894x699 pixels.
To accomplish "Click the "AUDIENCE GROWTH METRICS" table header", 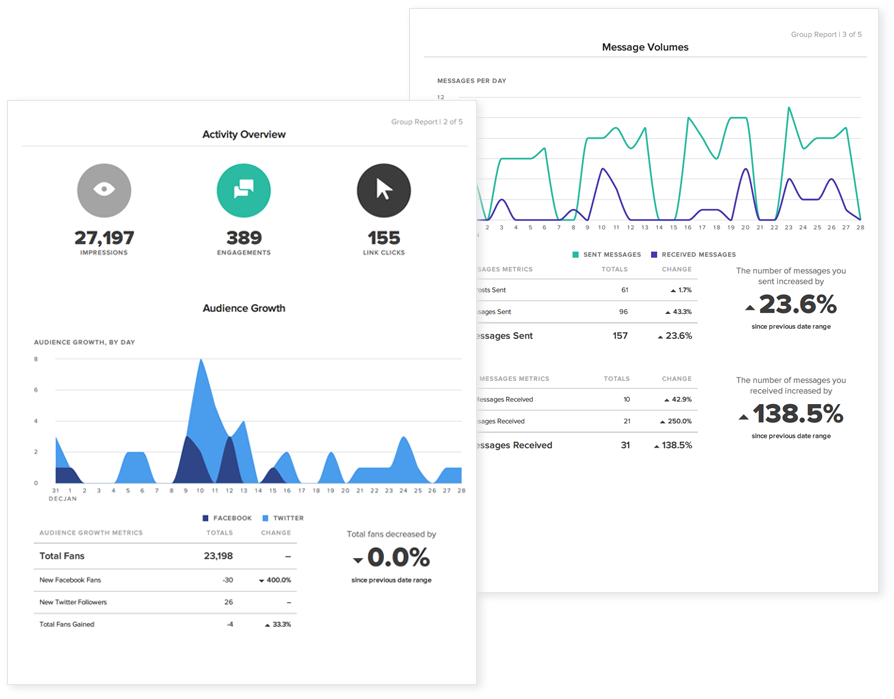I will pos(91,533).
